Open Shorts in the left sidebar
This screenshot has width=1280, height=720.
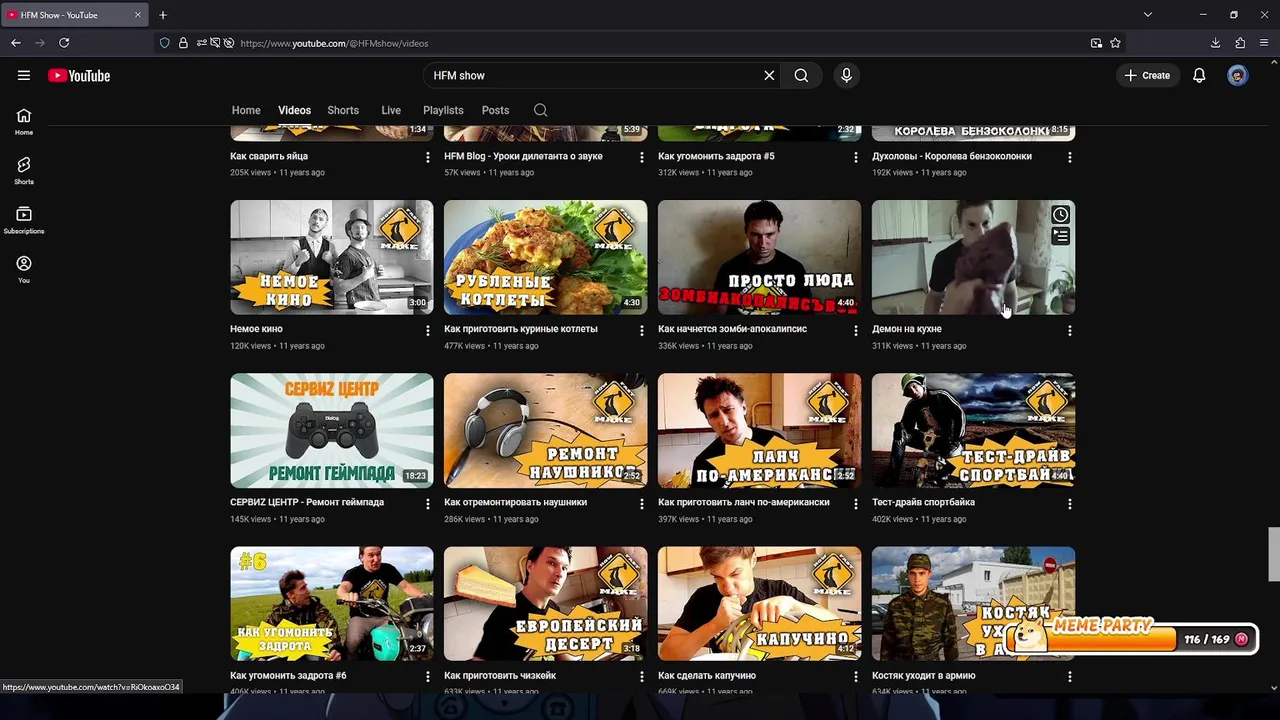click(x=24, y=171)
